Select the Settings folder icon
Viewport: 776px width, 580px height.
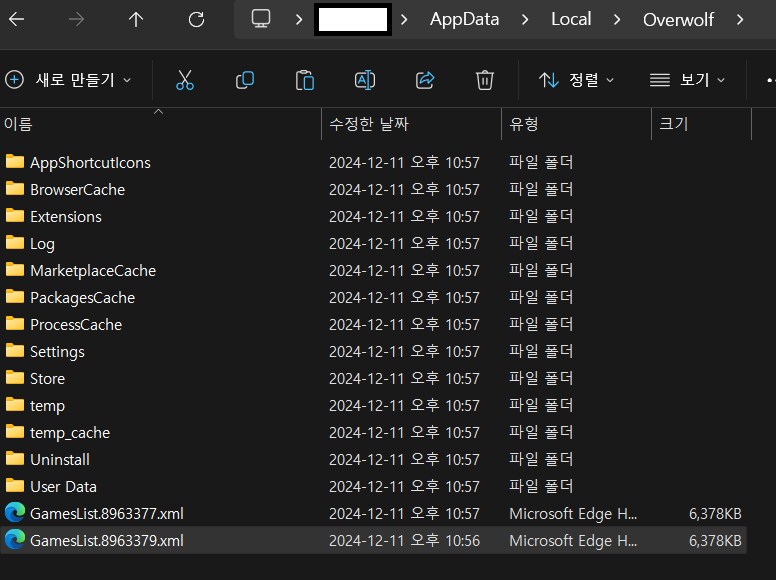[15, 350]
